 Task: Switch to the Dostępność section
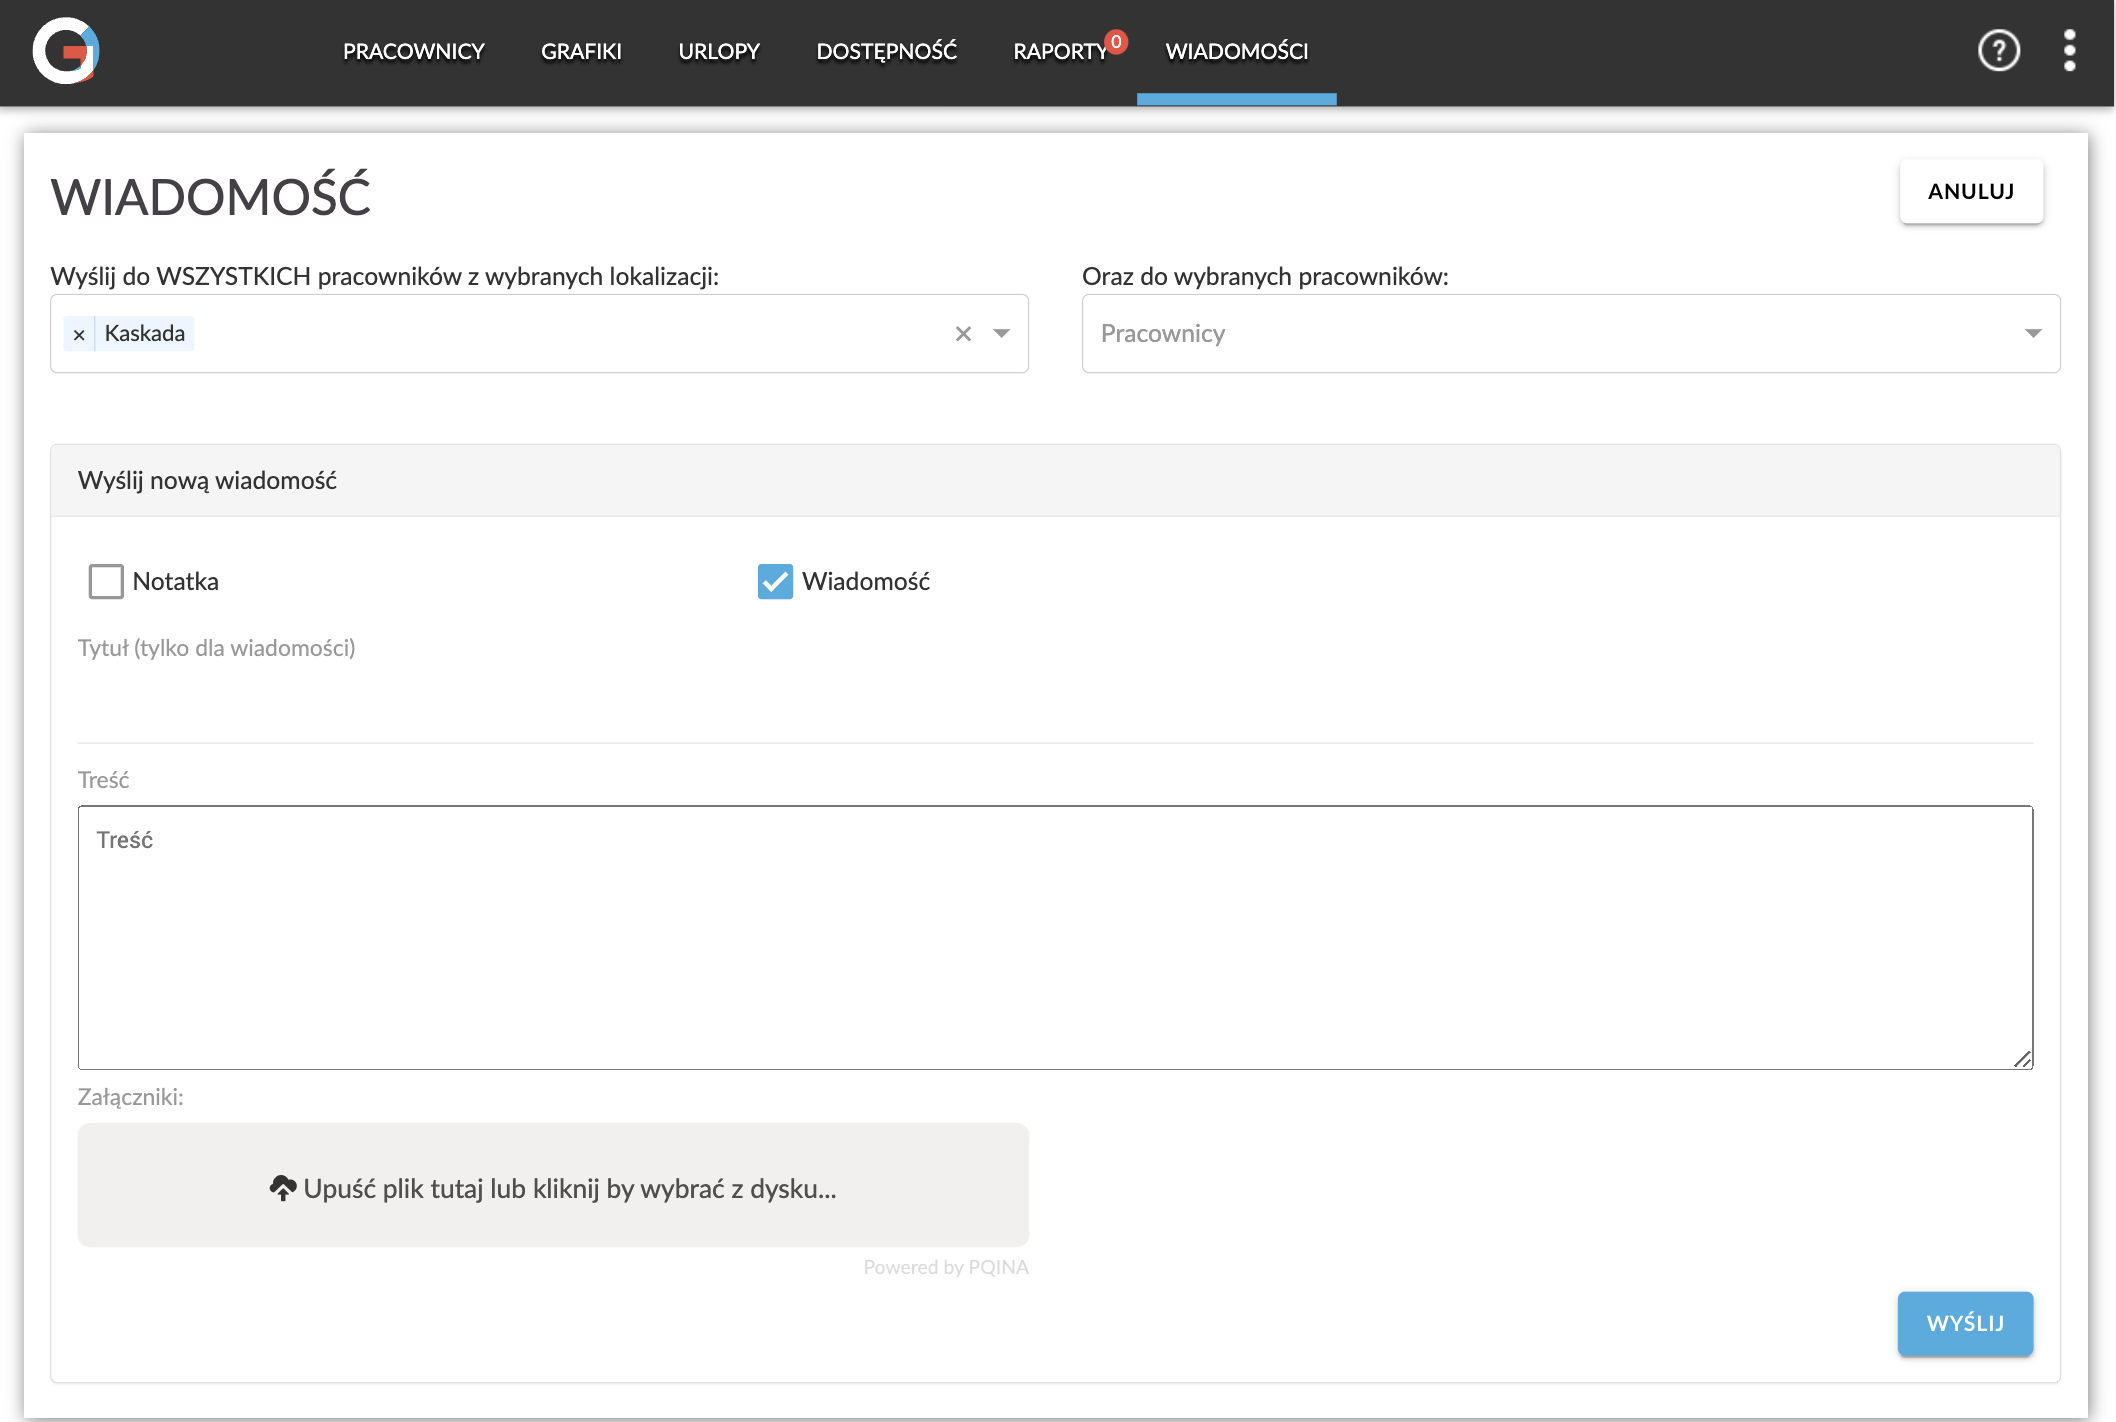click(x=886, y=51)
